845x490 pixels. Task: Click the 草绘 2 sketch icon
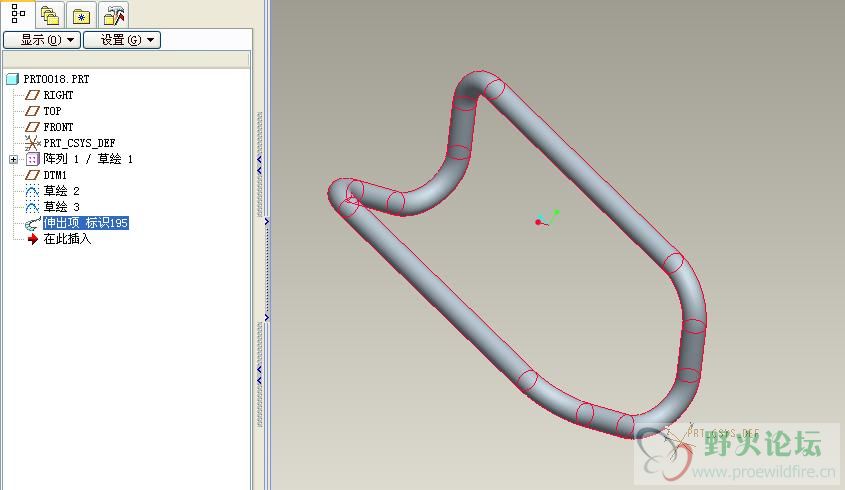32,191
